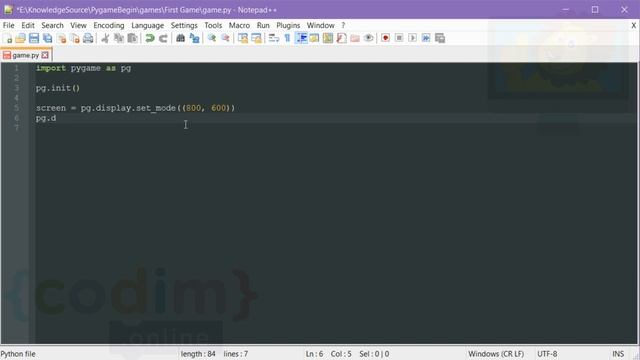Viewport: 640px width, 360px height.
Task: Click the 'pg.d' line in editor
Action: coord(46,118)
